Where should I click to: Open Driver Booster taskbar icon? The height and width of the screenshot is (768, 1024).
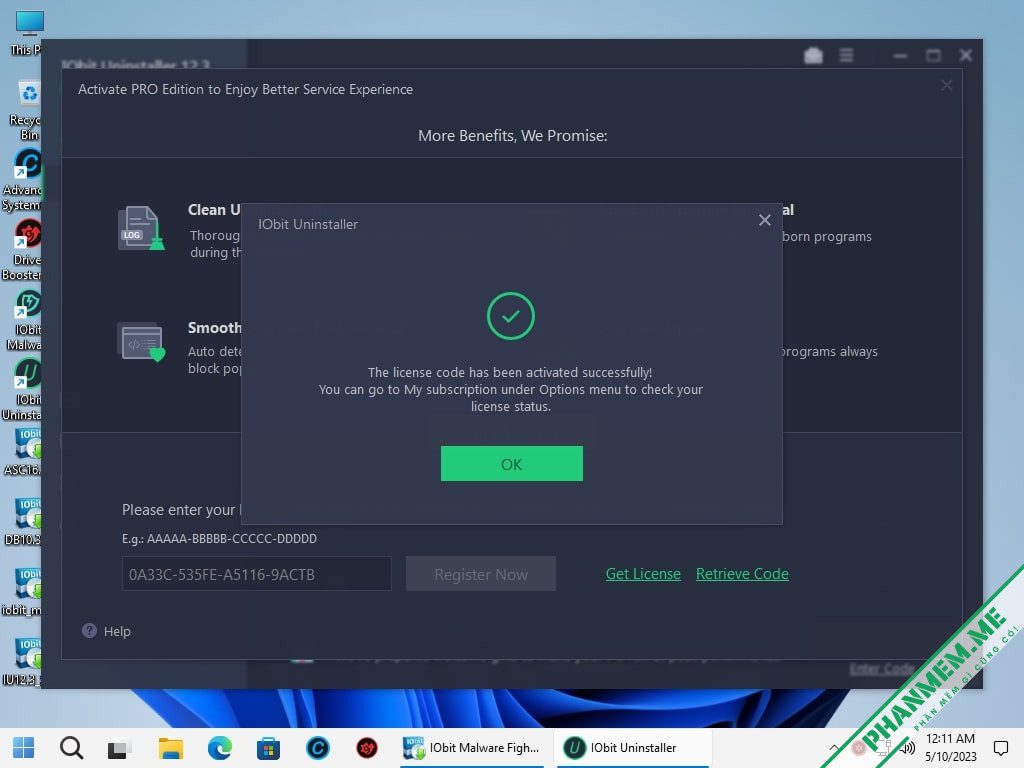click(367, 748)
